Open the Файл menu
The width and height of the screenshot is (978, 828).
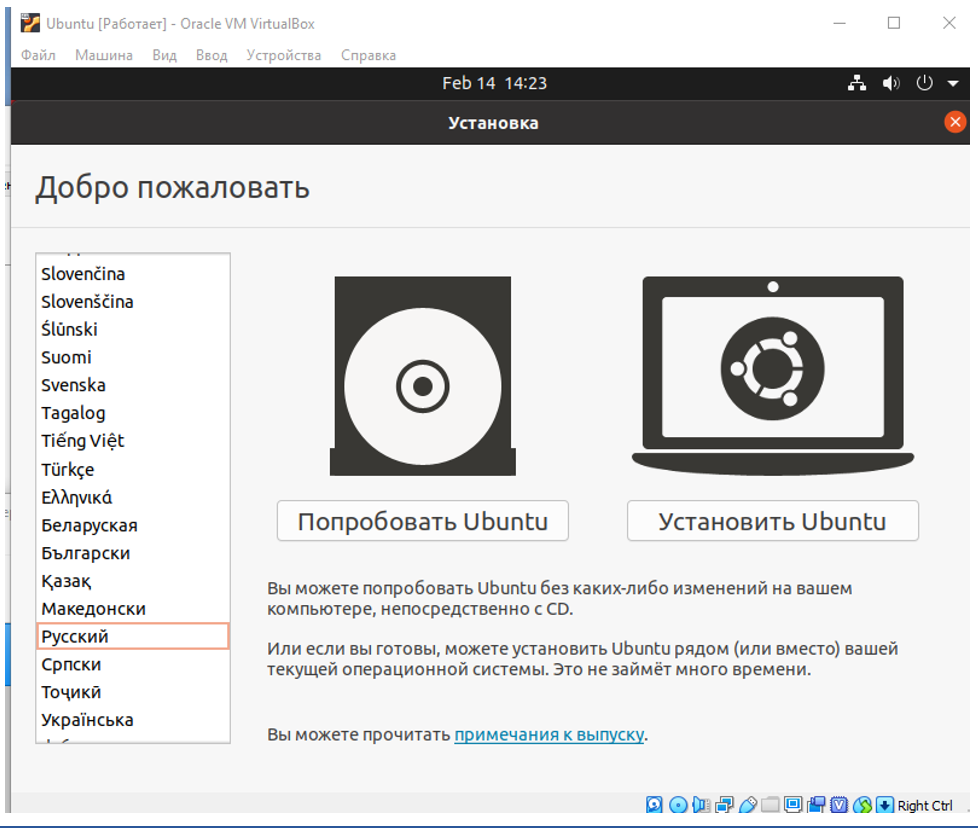point(38,55)
